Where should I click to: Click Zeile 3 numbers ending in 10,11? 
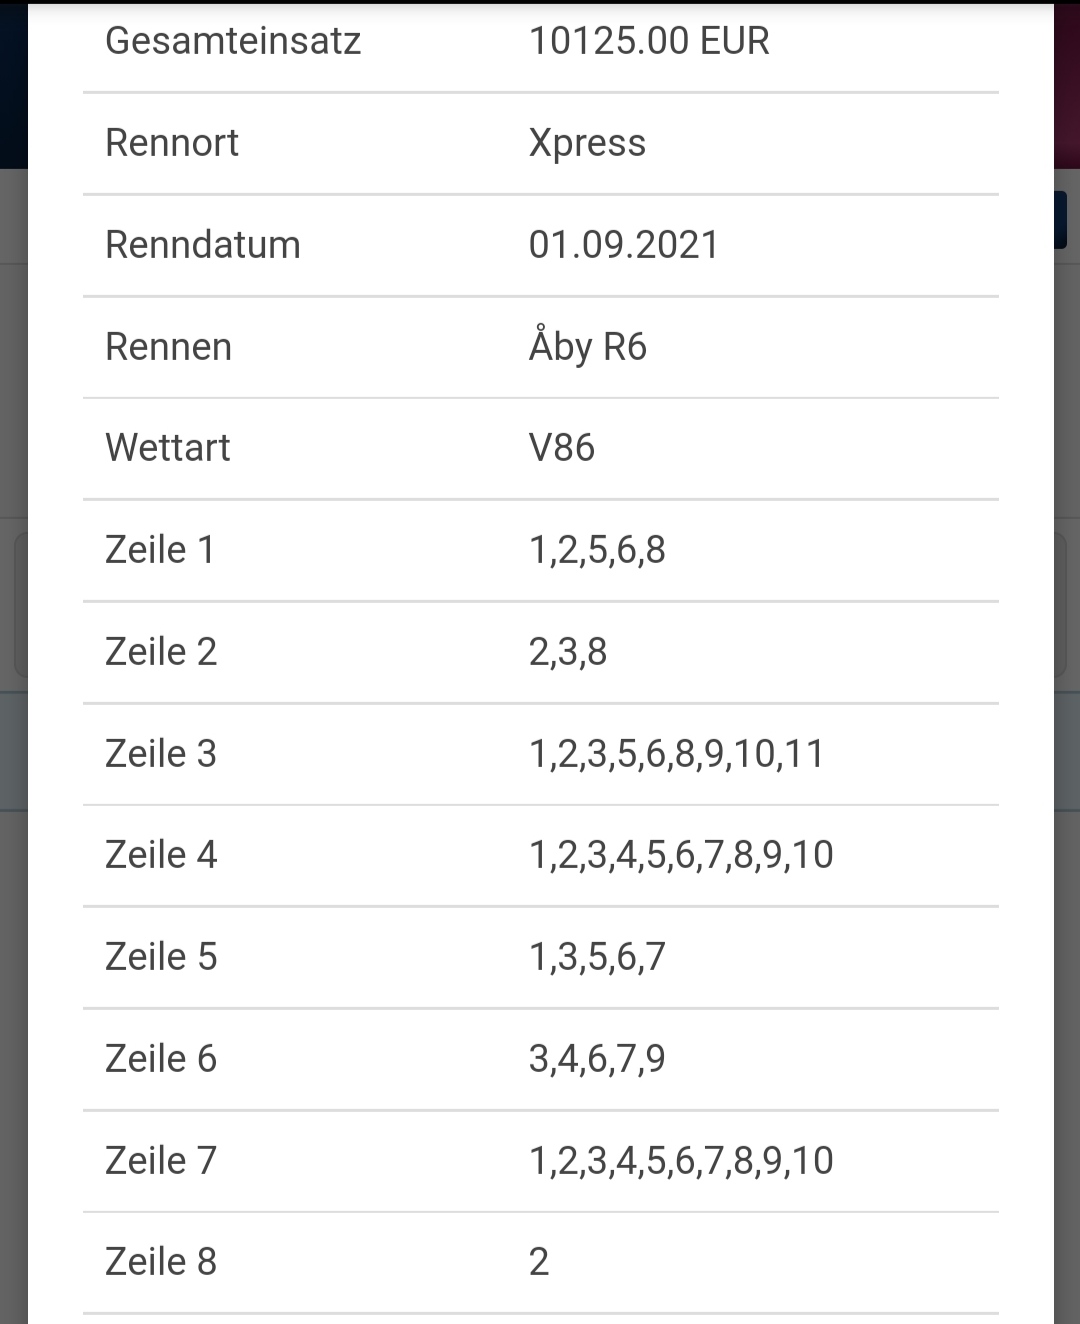(x=677, y=754)
